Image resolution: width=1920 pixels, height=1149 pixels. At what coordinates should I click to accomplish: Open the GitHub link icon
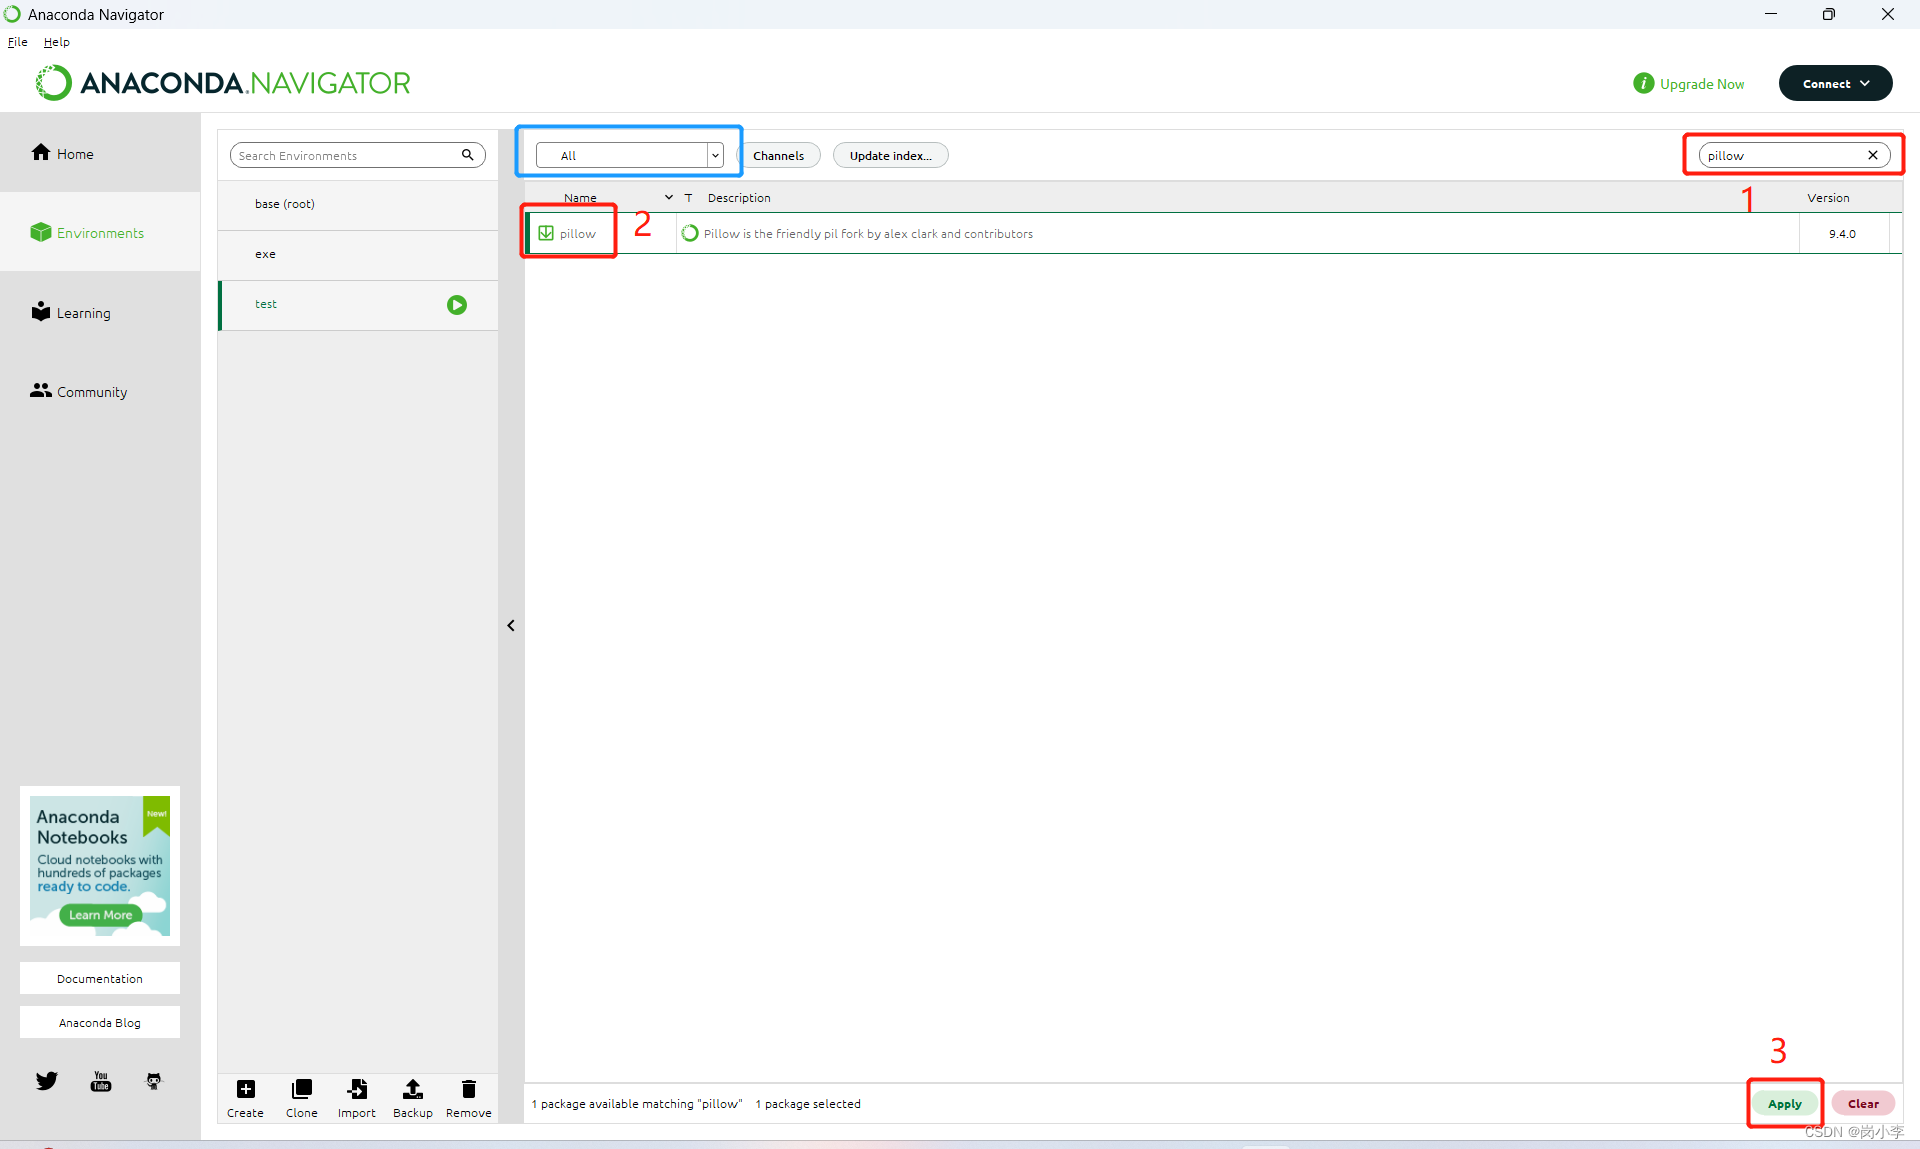click(154, 1081)
